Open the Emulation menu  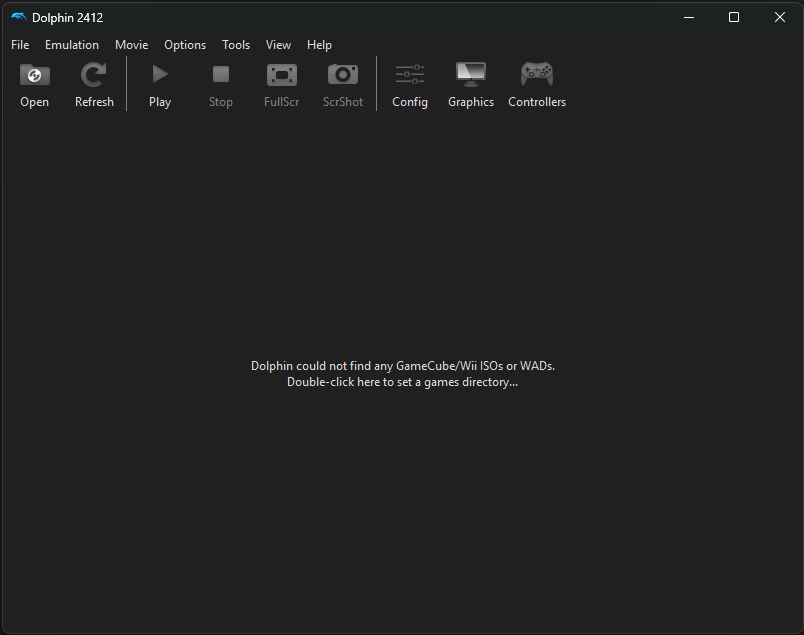[72, 45]
